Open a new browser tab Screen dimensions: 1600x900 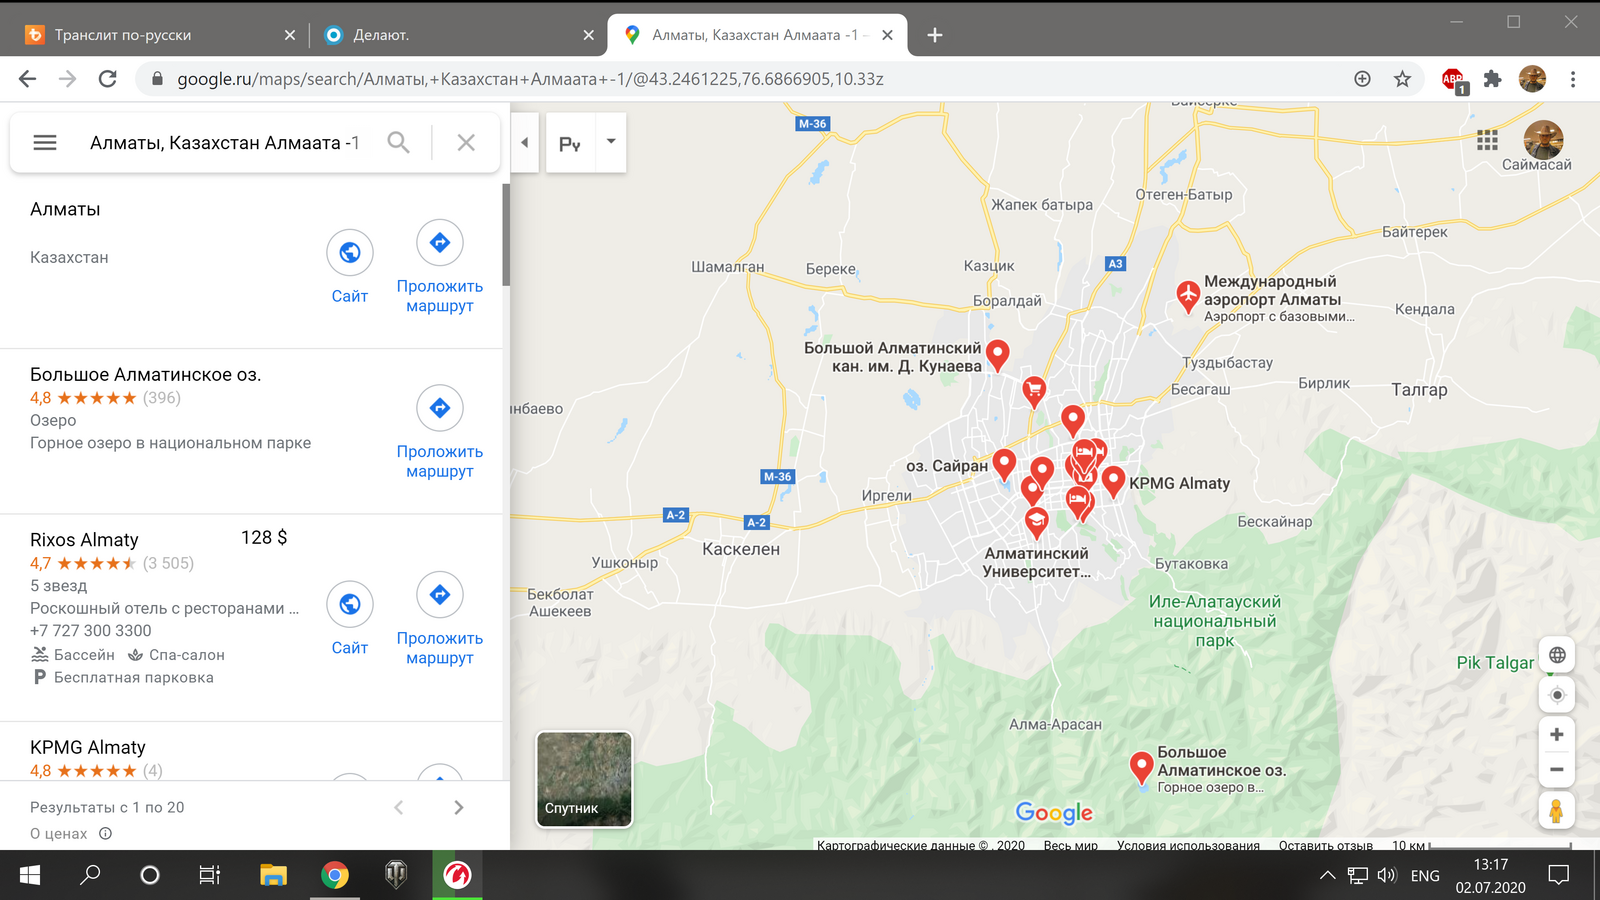[x=935, y=35]
